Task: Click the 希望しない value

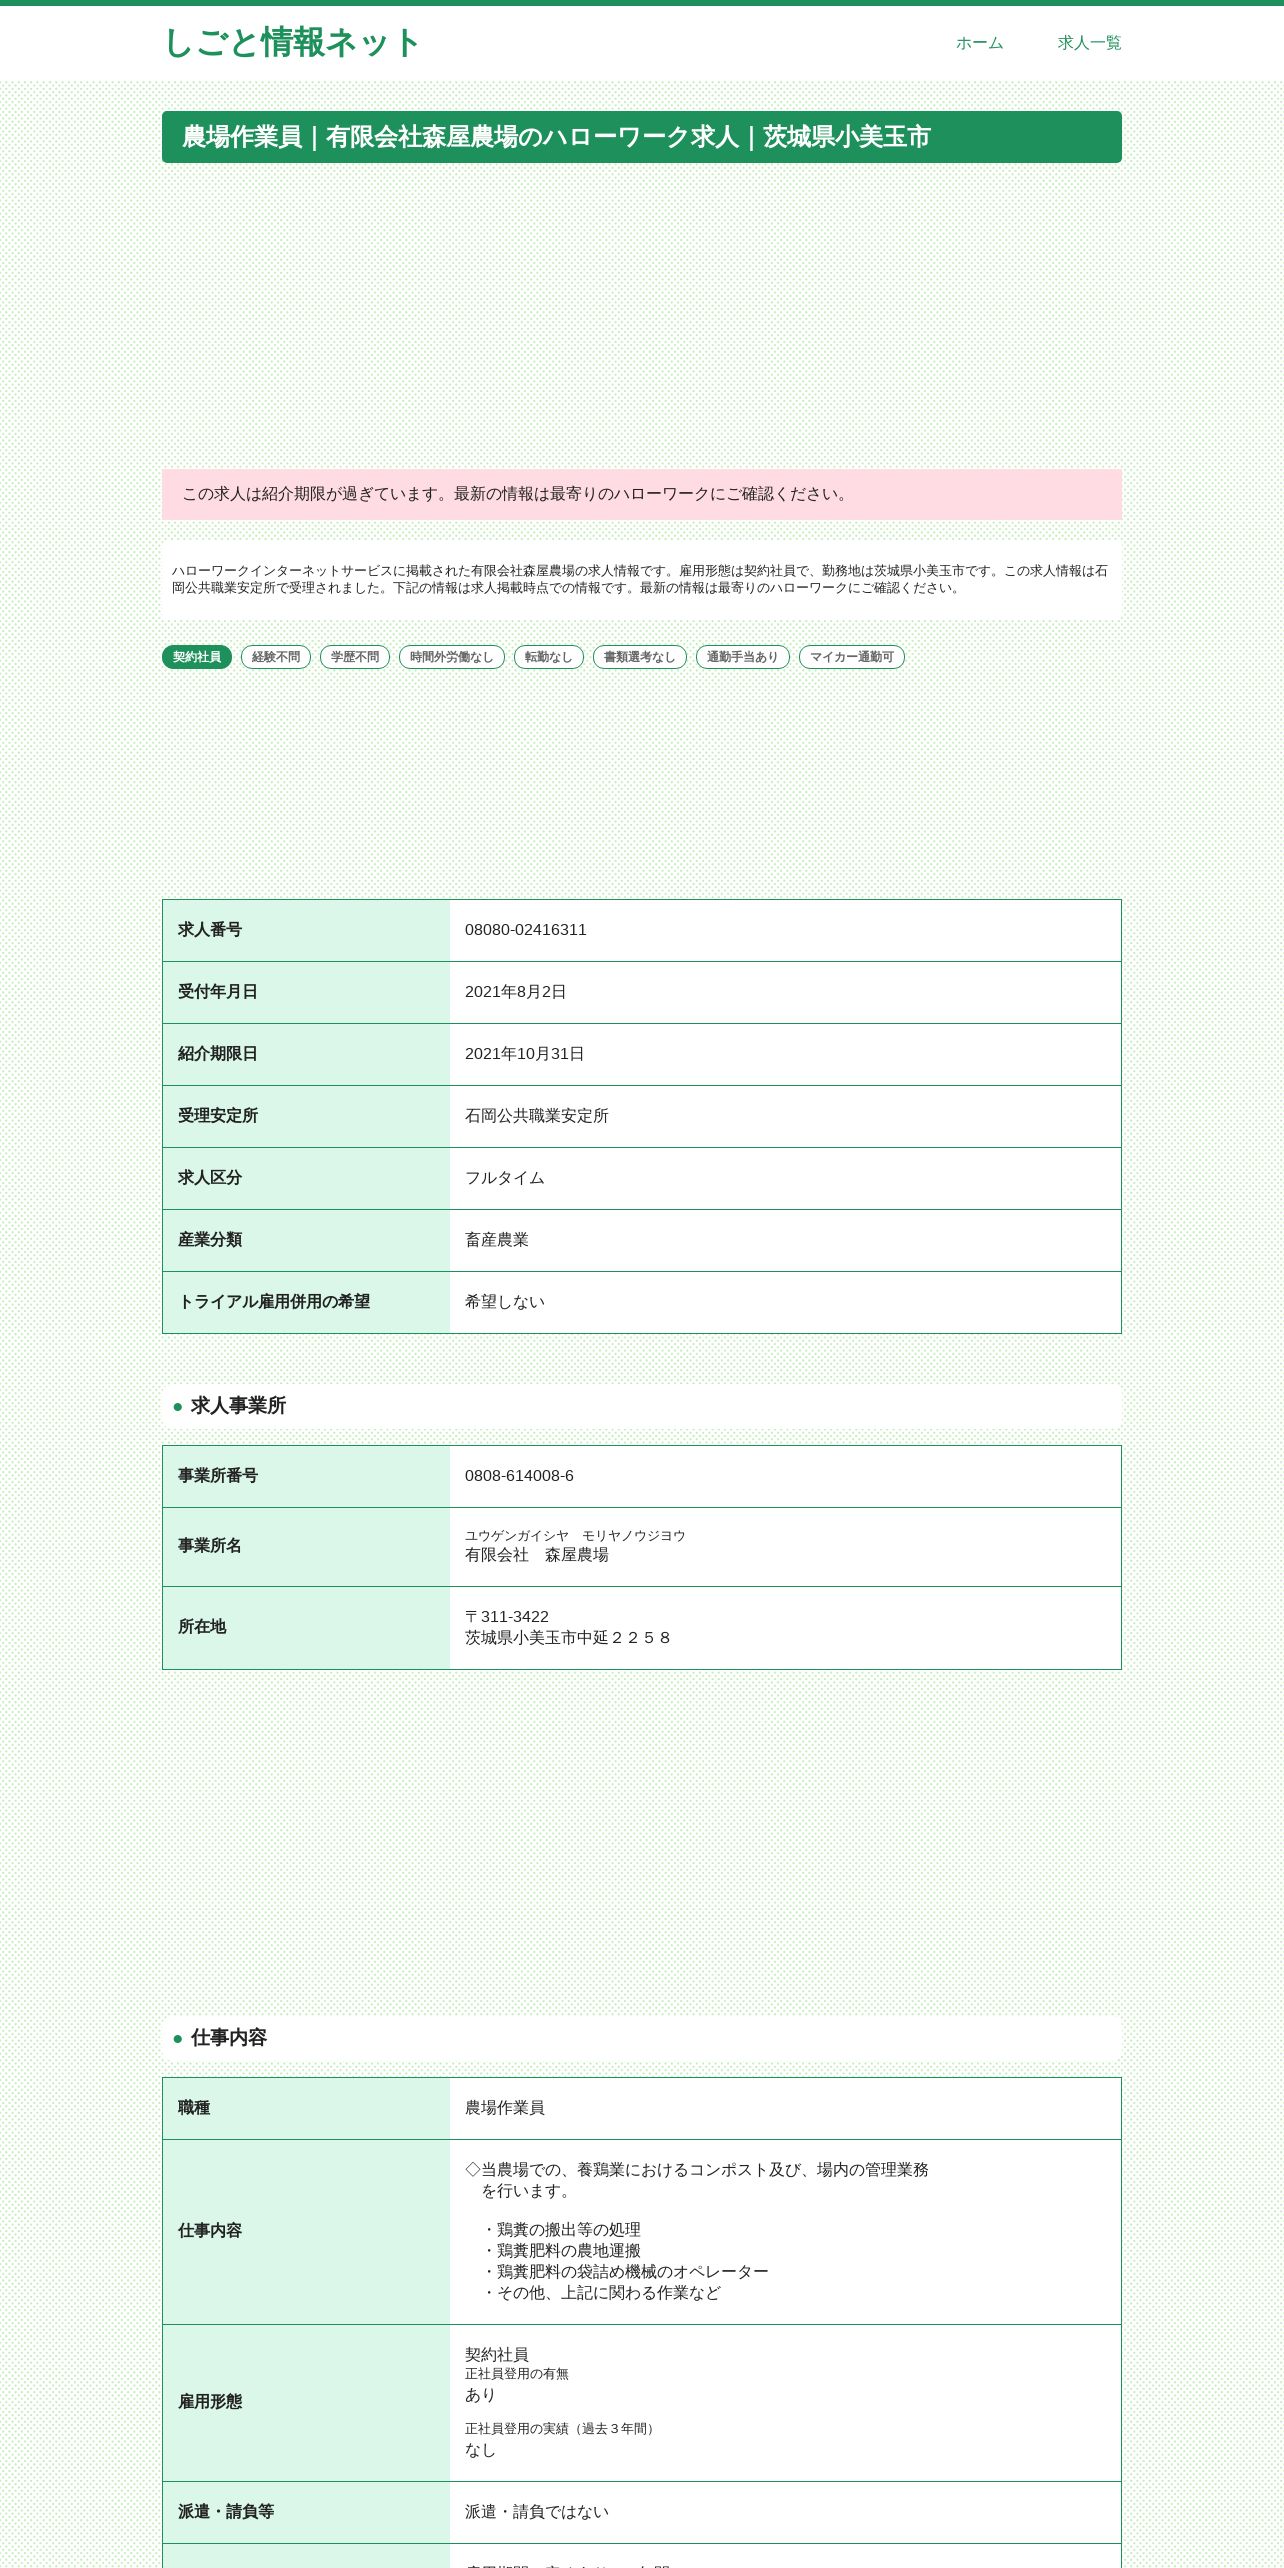Action: click(x=505, y=1302)
